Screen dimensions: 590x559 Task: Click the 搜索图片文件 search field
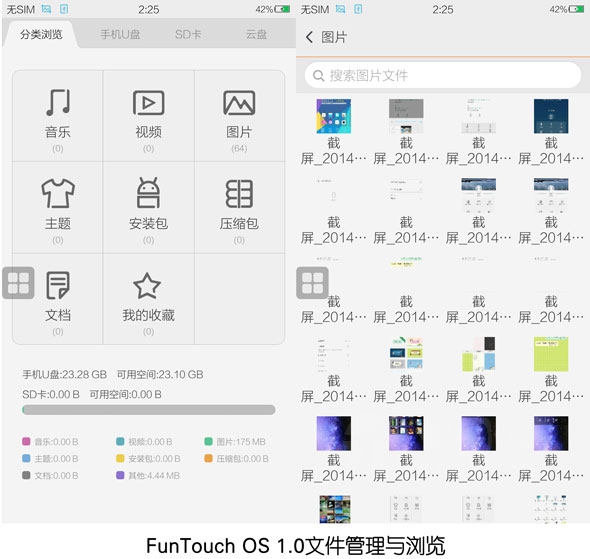tap(443, 75)
